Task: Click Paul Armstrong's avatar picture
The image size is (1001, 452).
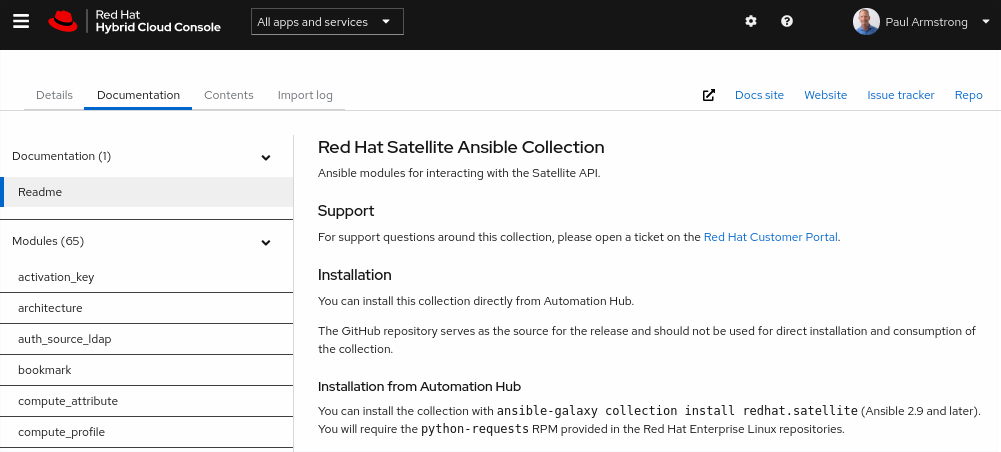Action: pos(867,21)
